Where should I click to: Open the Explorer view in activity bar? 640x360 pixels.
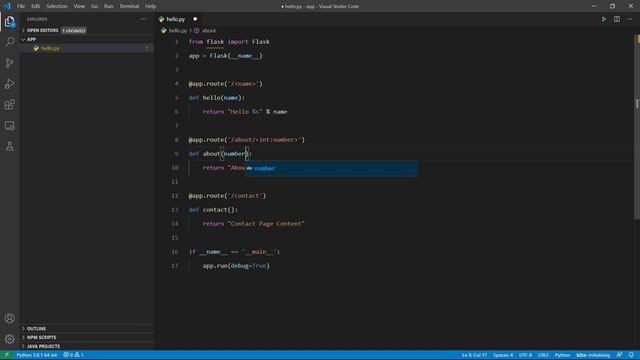pyautogui.click(x=9, y=21)
